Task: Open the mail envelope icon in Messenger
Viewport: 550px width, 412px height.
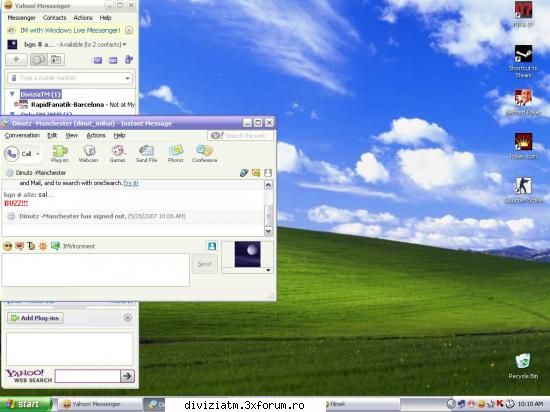Action: [x=98, y=60]
